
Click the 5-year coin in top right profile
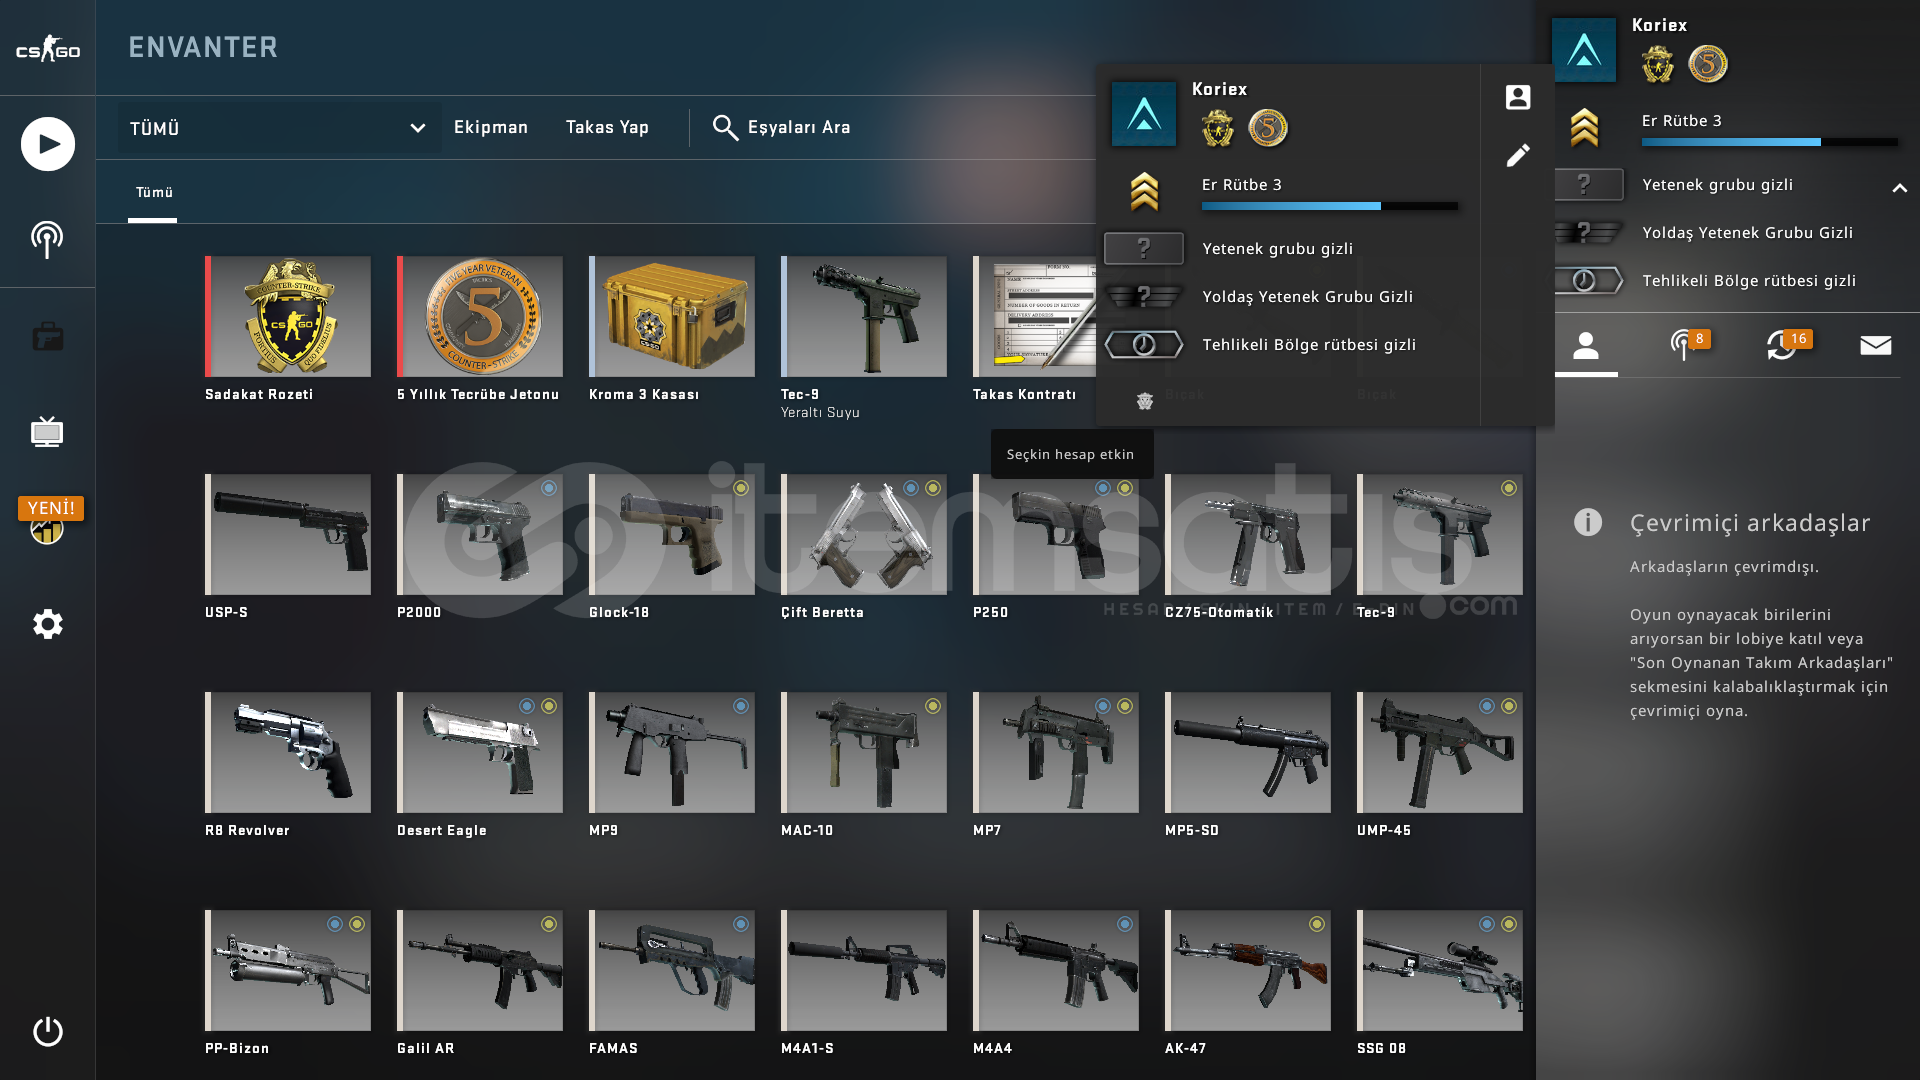[x=1708, y=64]
